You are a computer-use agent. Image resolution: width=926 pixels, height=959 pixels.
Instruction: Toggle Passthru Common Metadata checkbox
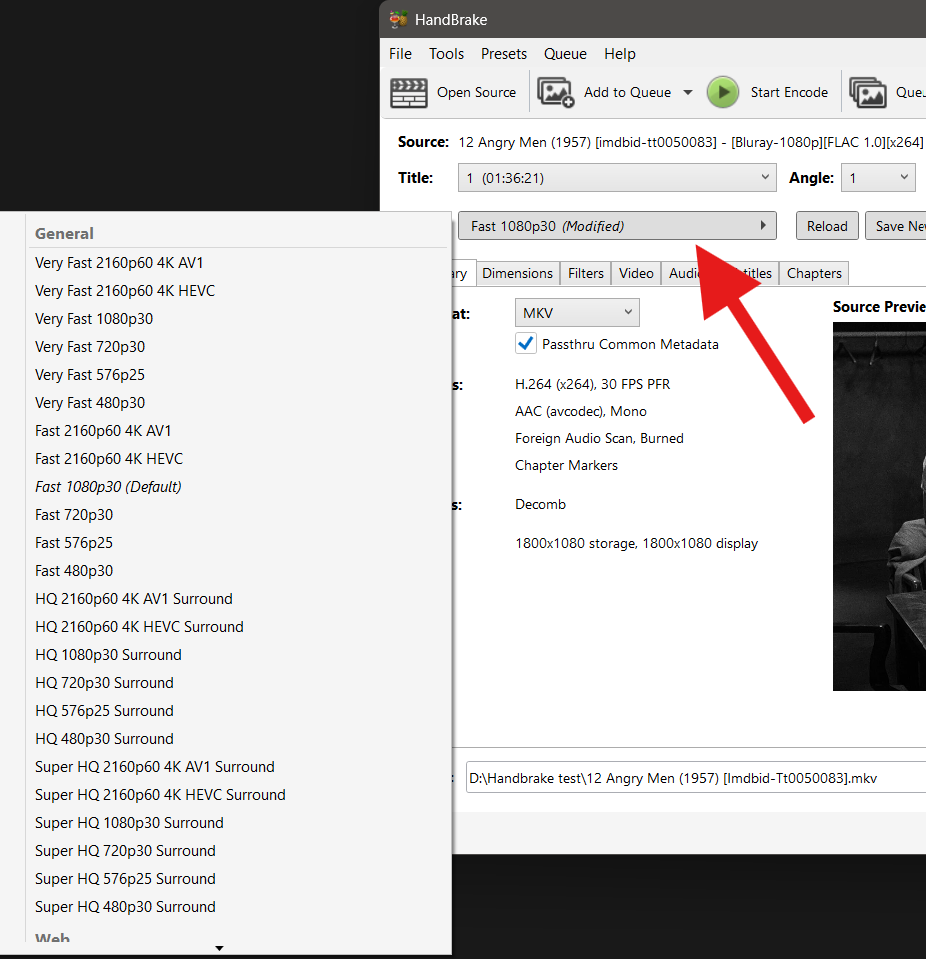coord(526,344)
